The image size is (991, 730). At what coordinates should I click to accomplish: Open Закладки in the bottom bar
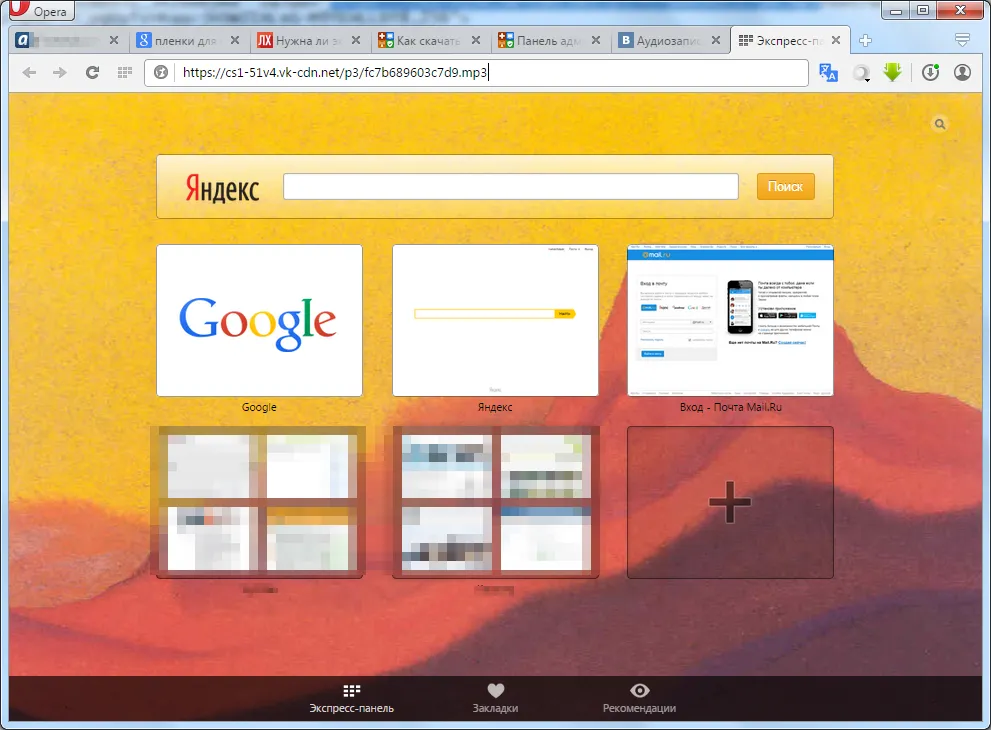[495, 698]
